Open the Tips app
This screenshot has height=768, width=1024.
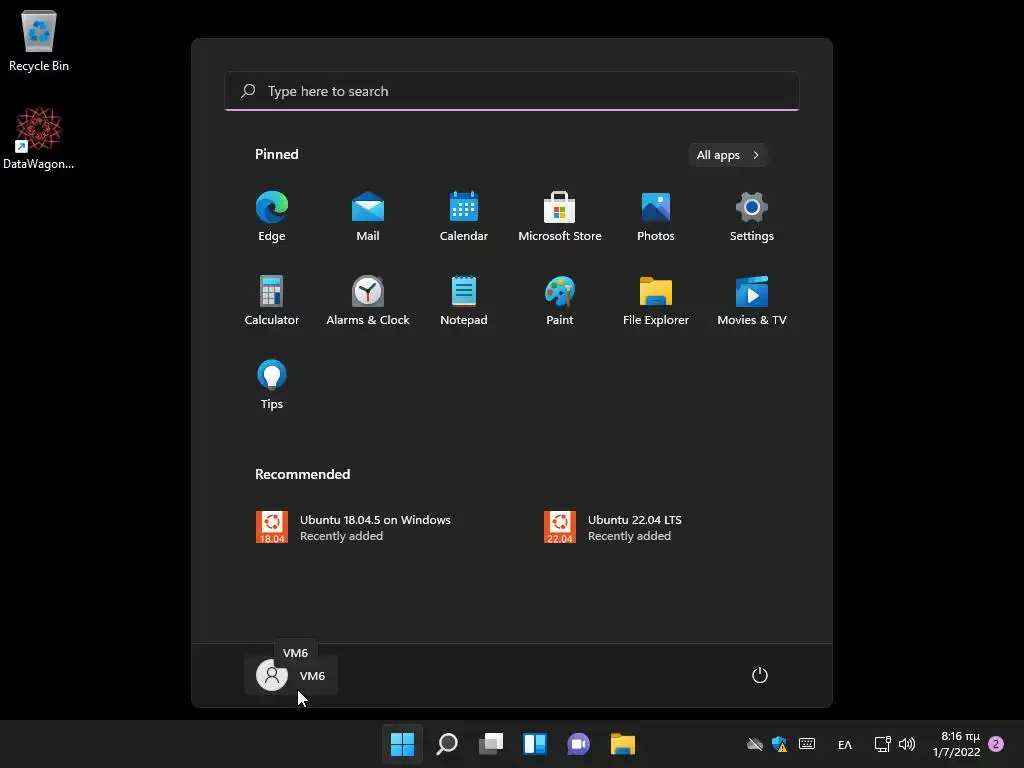click(272, 385)
